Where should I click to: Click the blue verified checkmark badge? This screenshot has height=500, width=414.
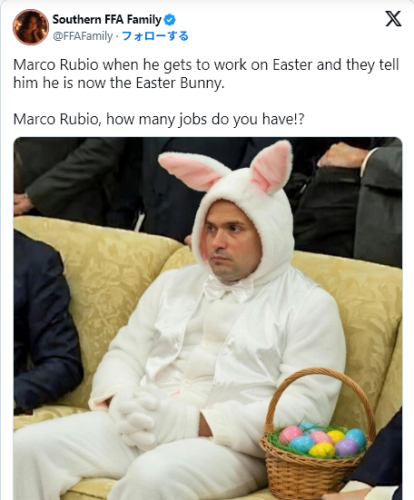[170, 20]
